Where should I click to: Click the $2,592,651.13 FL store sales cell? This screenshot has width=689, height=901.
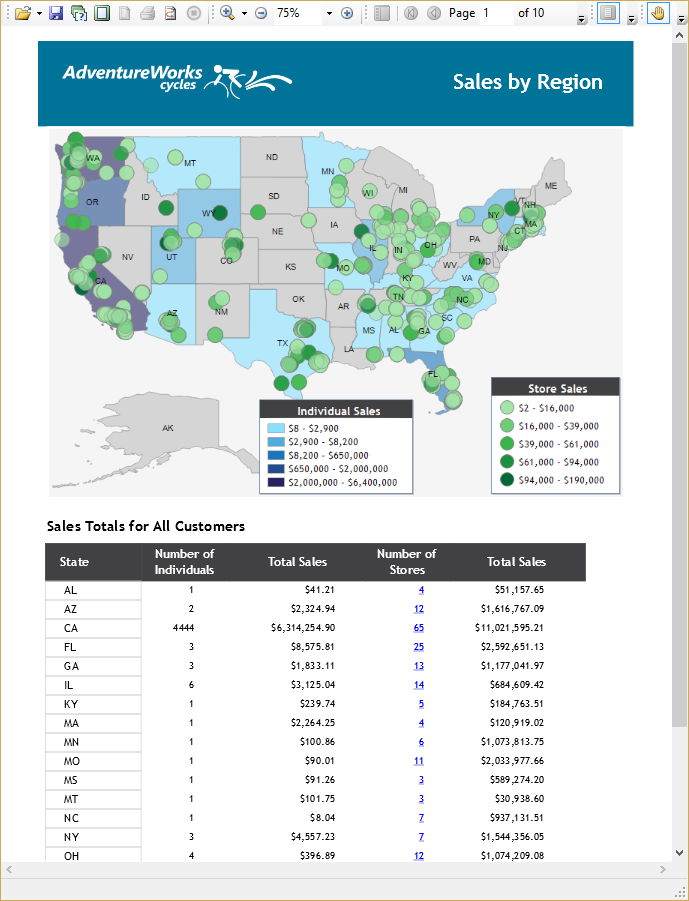tap(513, 646)
